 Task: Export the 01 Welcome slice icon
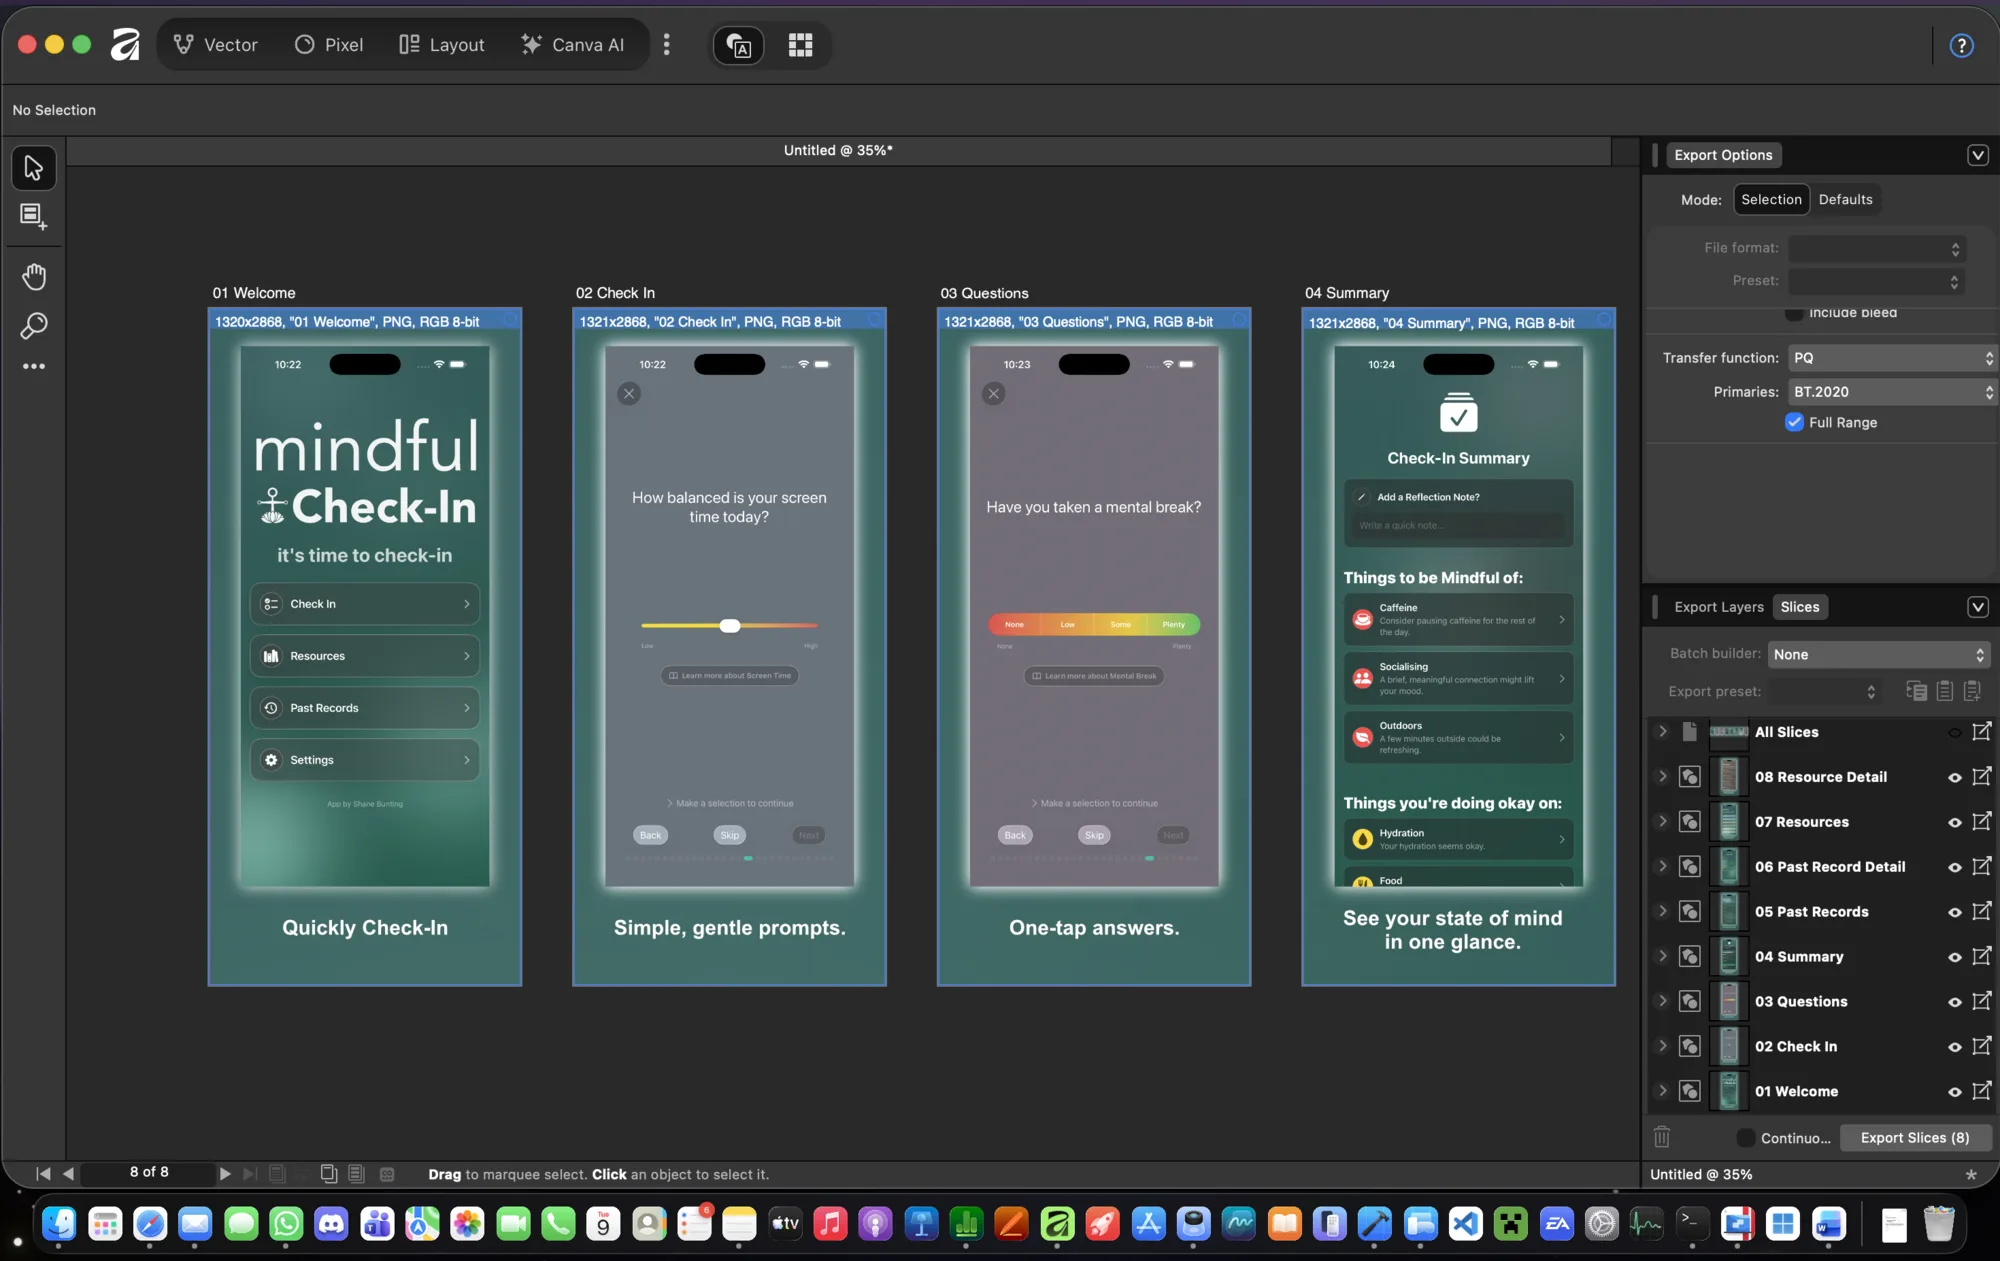click(1981, 1091)
